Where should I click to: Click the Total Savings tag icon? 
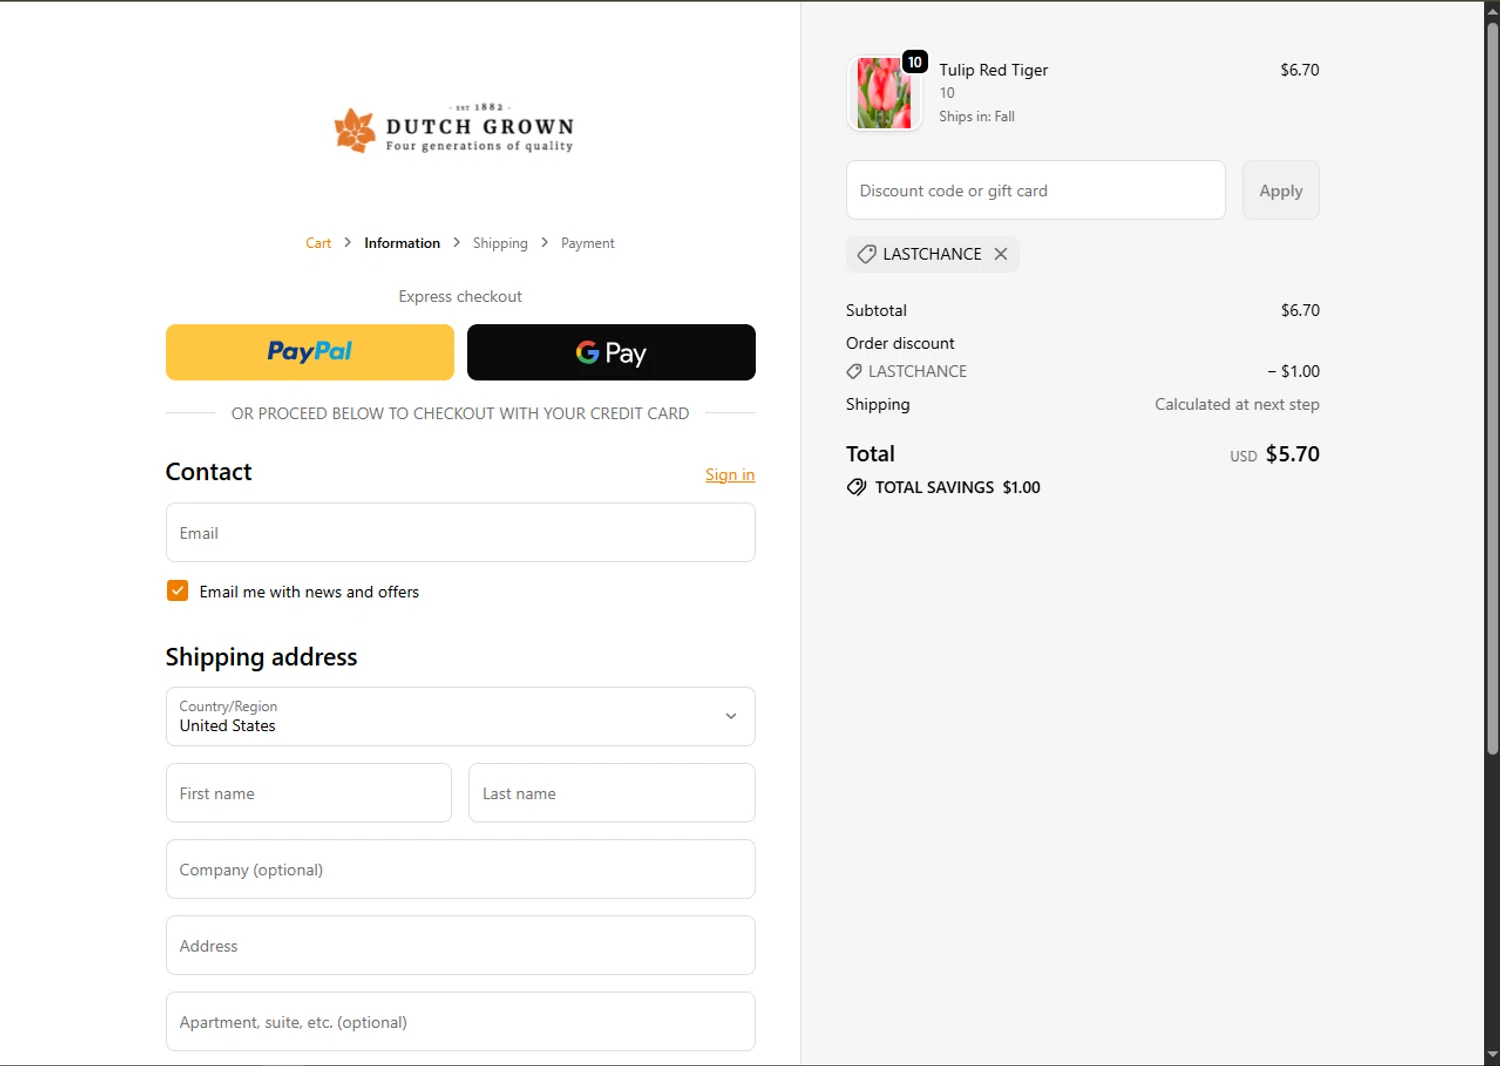[x=857, y=487]
